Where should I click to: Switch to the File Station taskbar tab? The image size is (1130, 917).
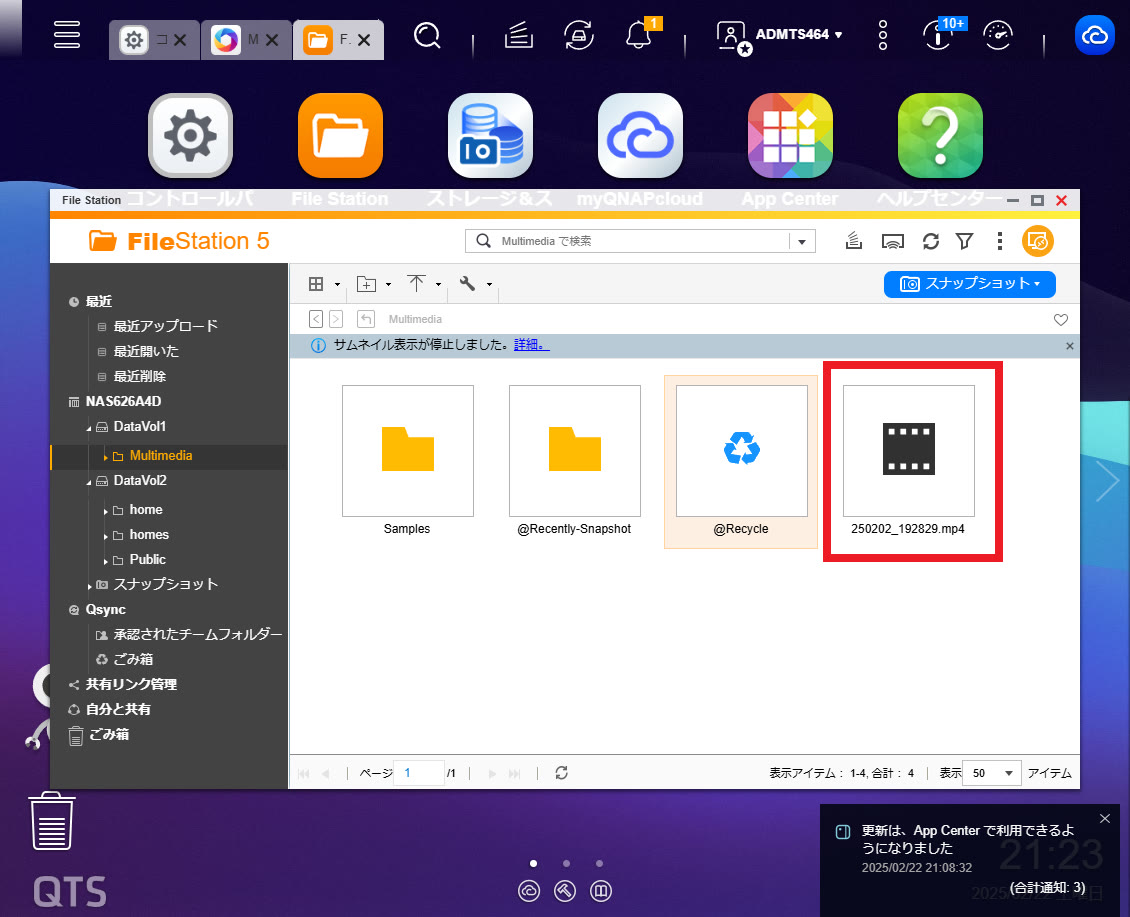(338, 40)
